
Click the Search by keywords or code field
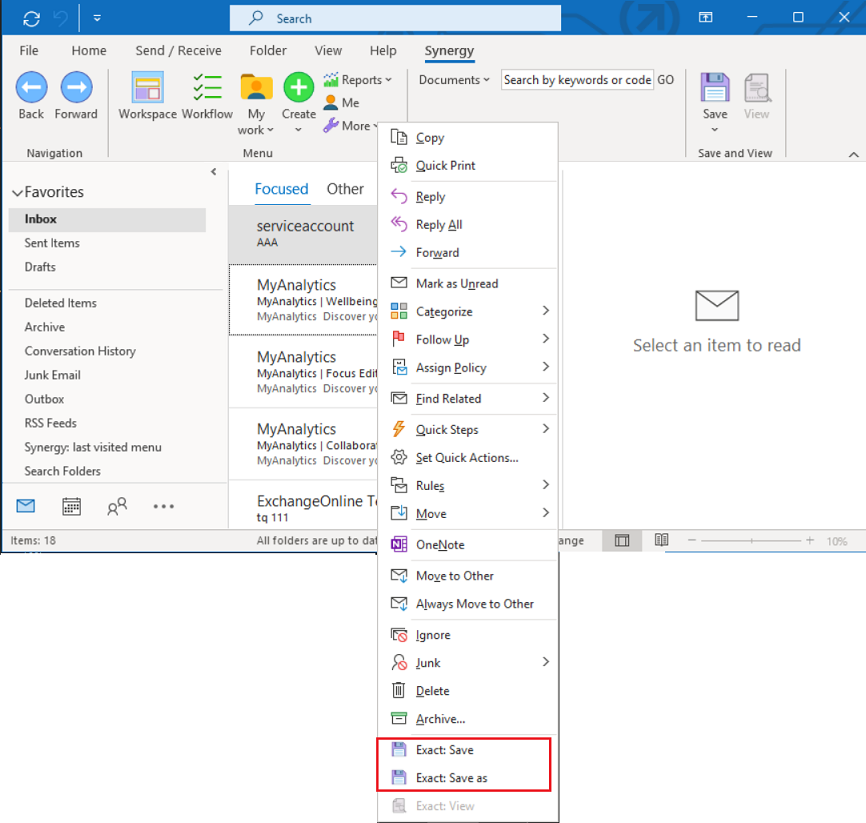(x=577, y=80)
